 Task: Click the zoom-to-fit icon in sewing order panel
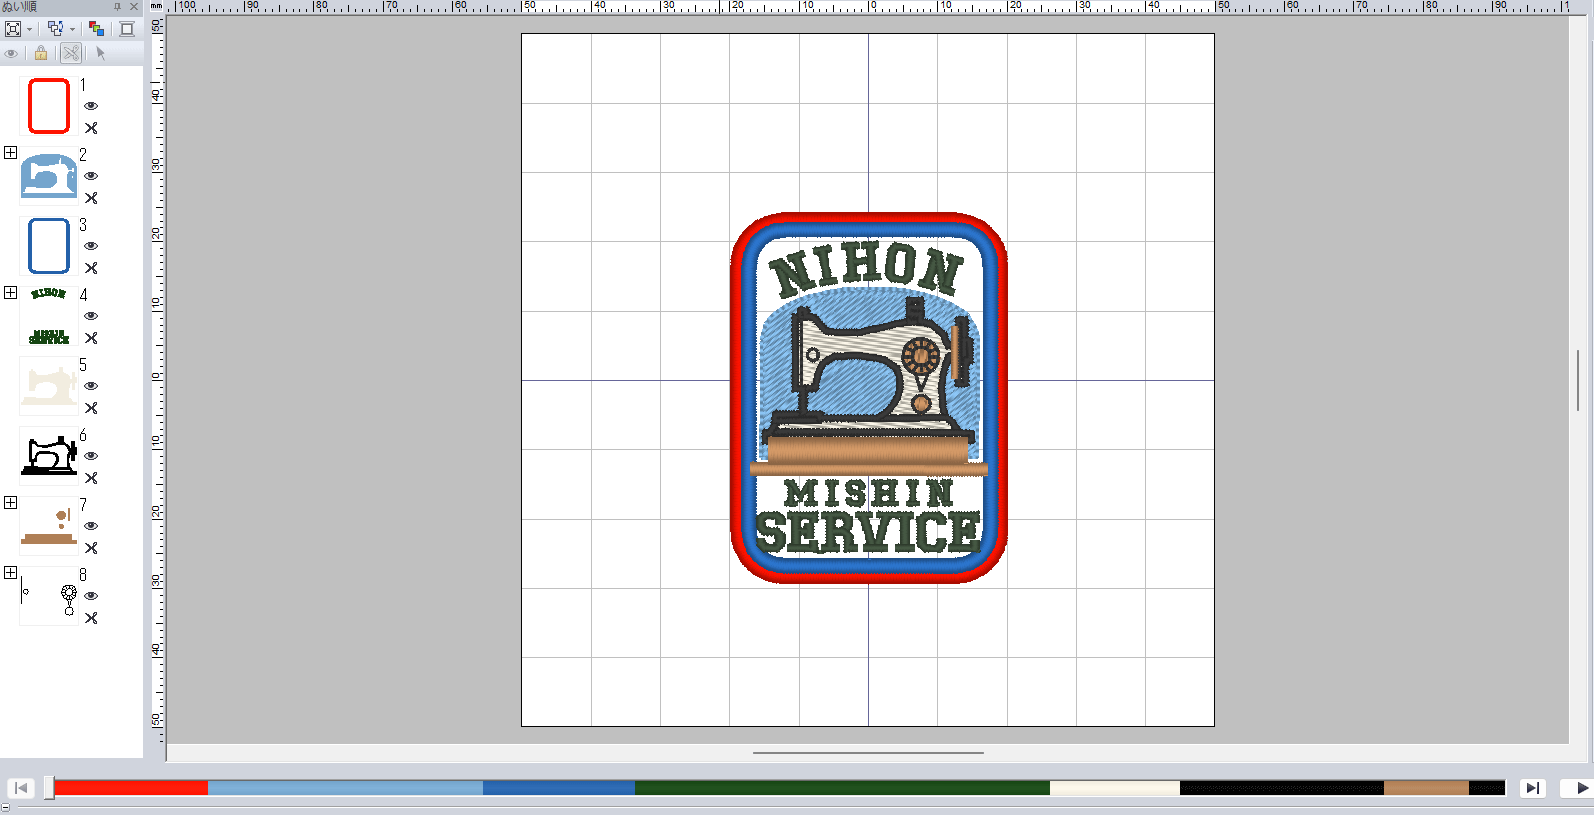pos(13,29)
